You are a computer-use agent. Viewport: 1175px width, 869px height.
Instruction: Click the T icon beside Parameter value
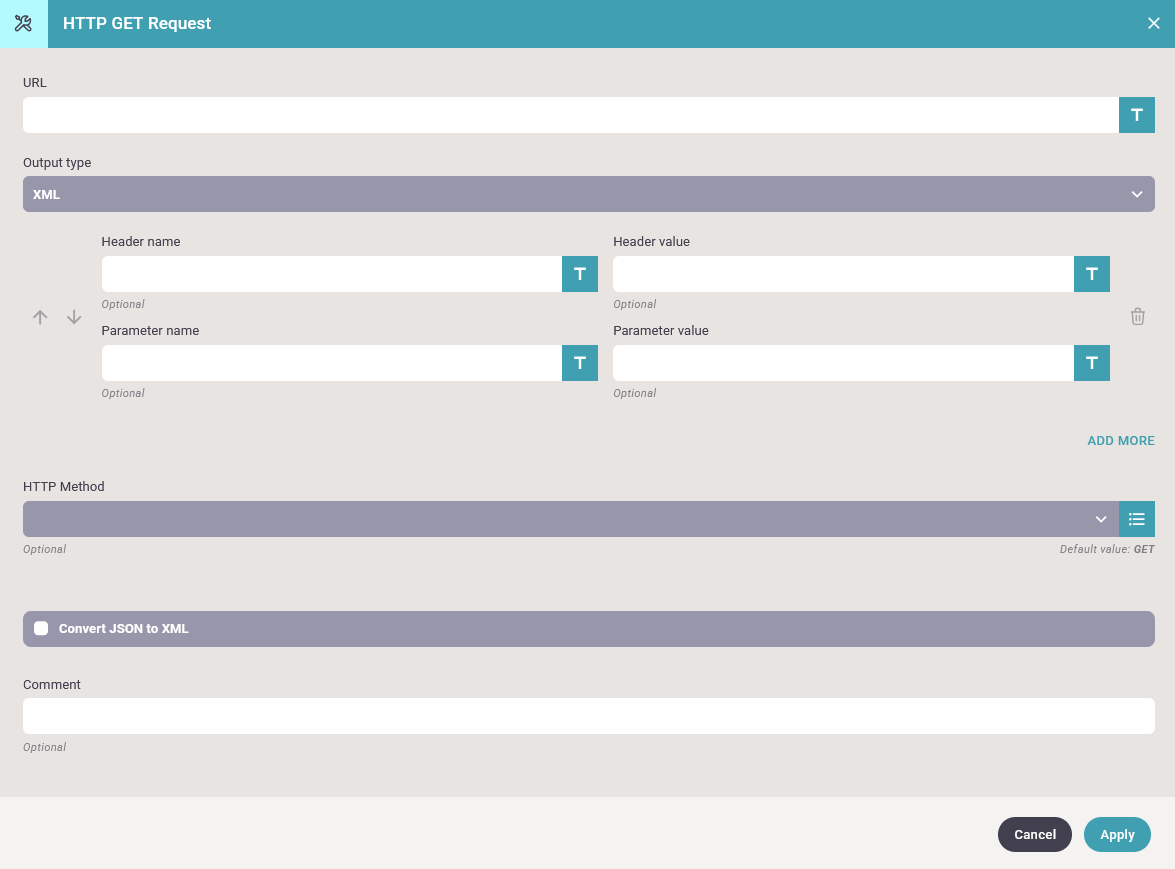point(1091,363)
